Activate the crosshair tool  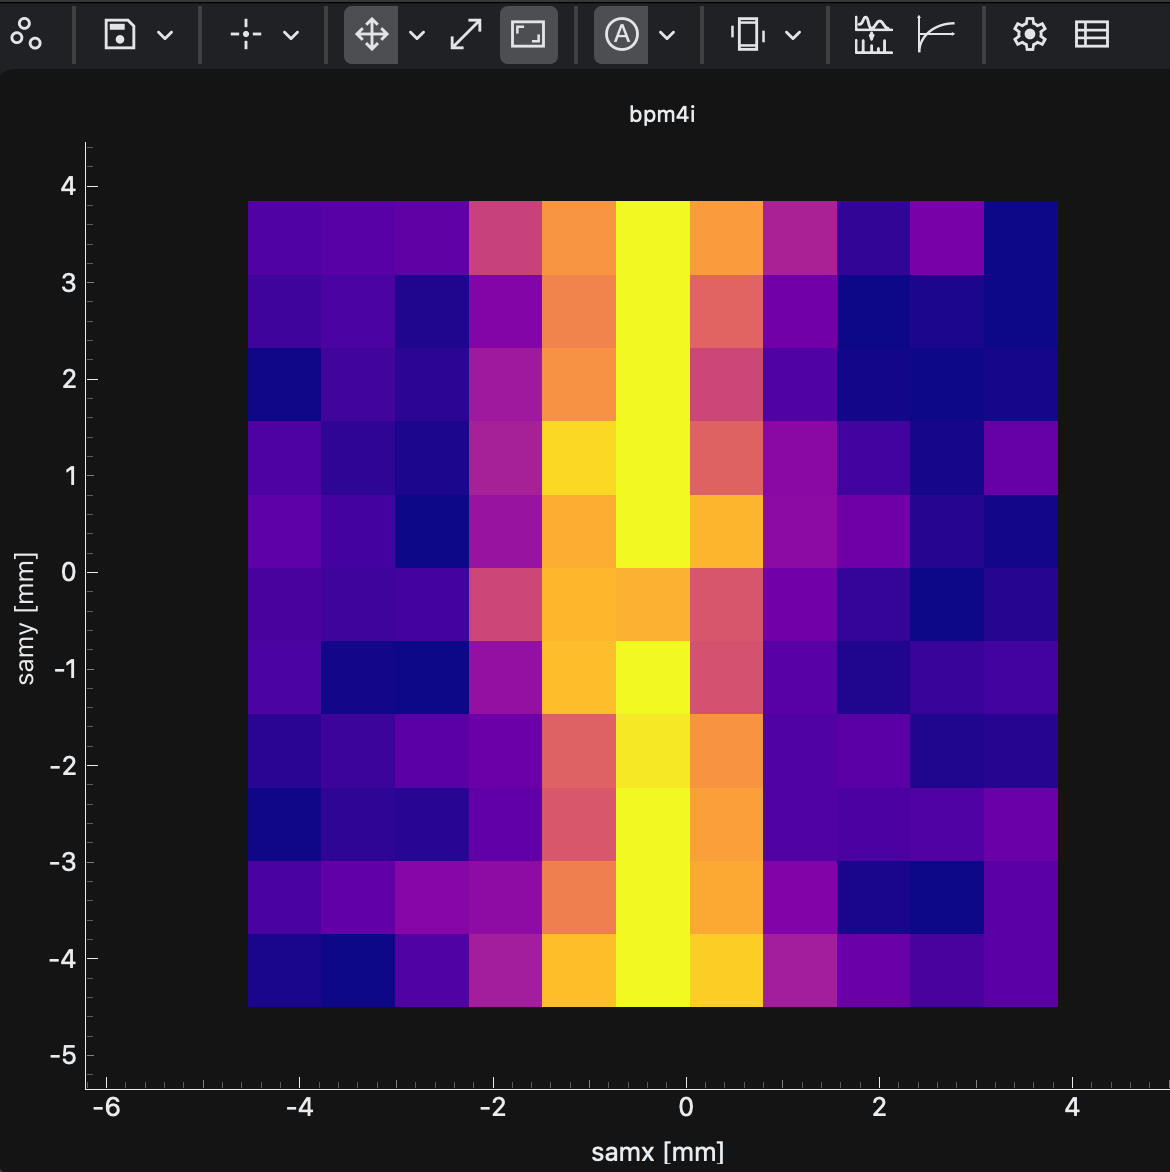tap(245, 34)
